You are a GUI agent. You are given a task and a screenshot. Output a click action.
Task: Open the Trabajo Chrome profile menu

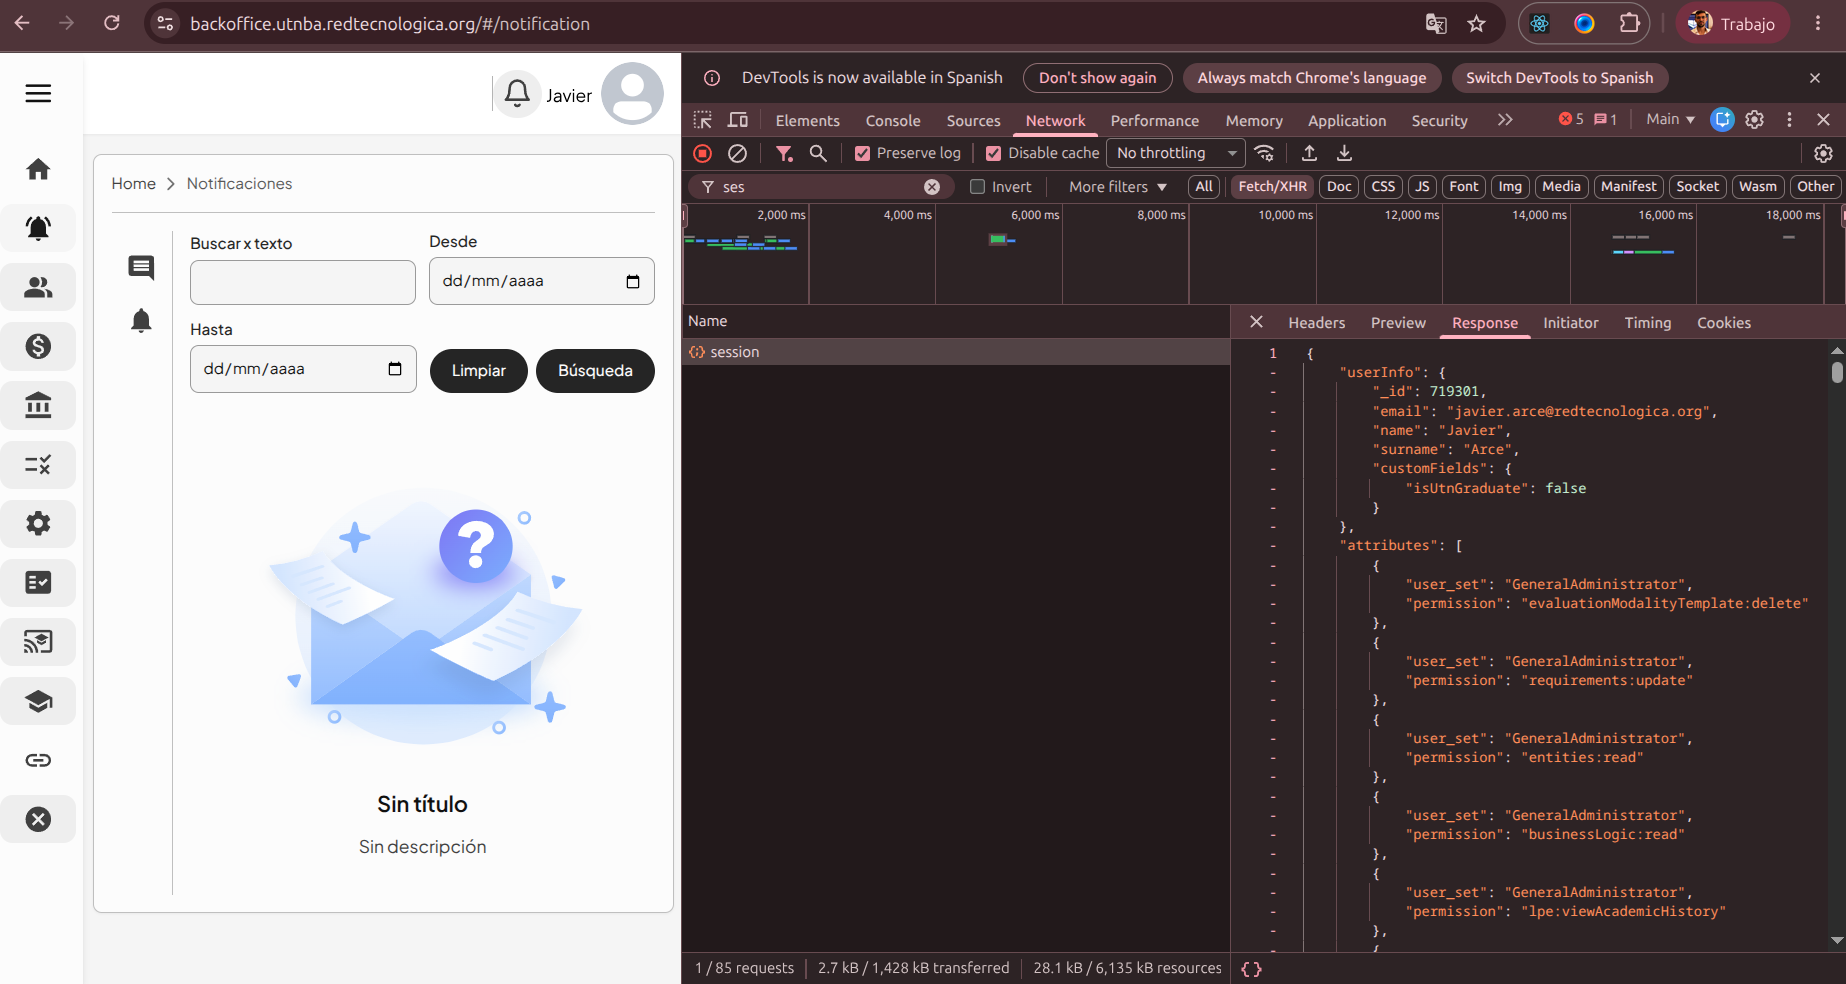pyautogui.click(x=1733, y=24)
